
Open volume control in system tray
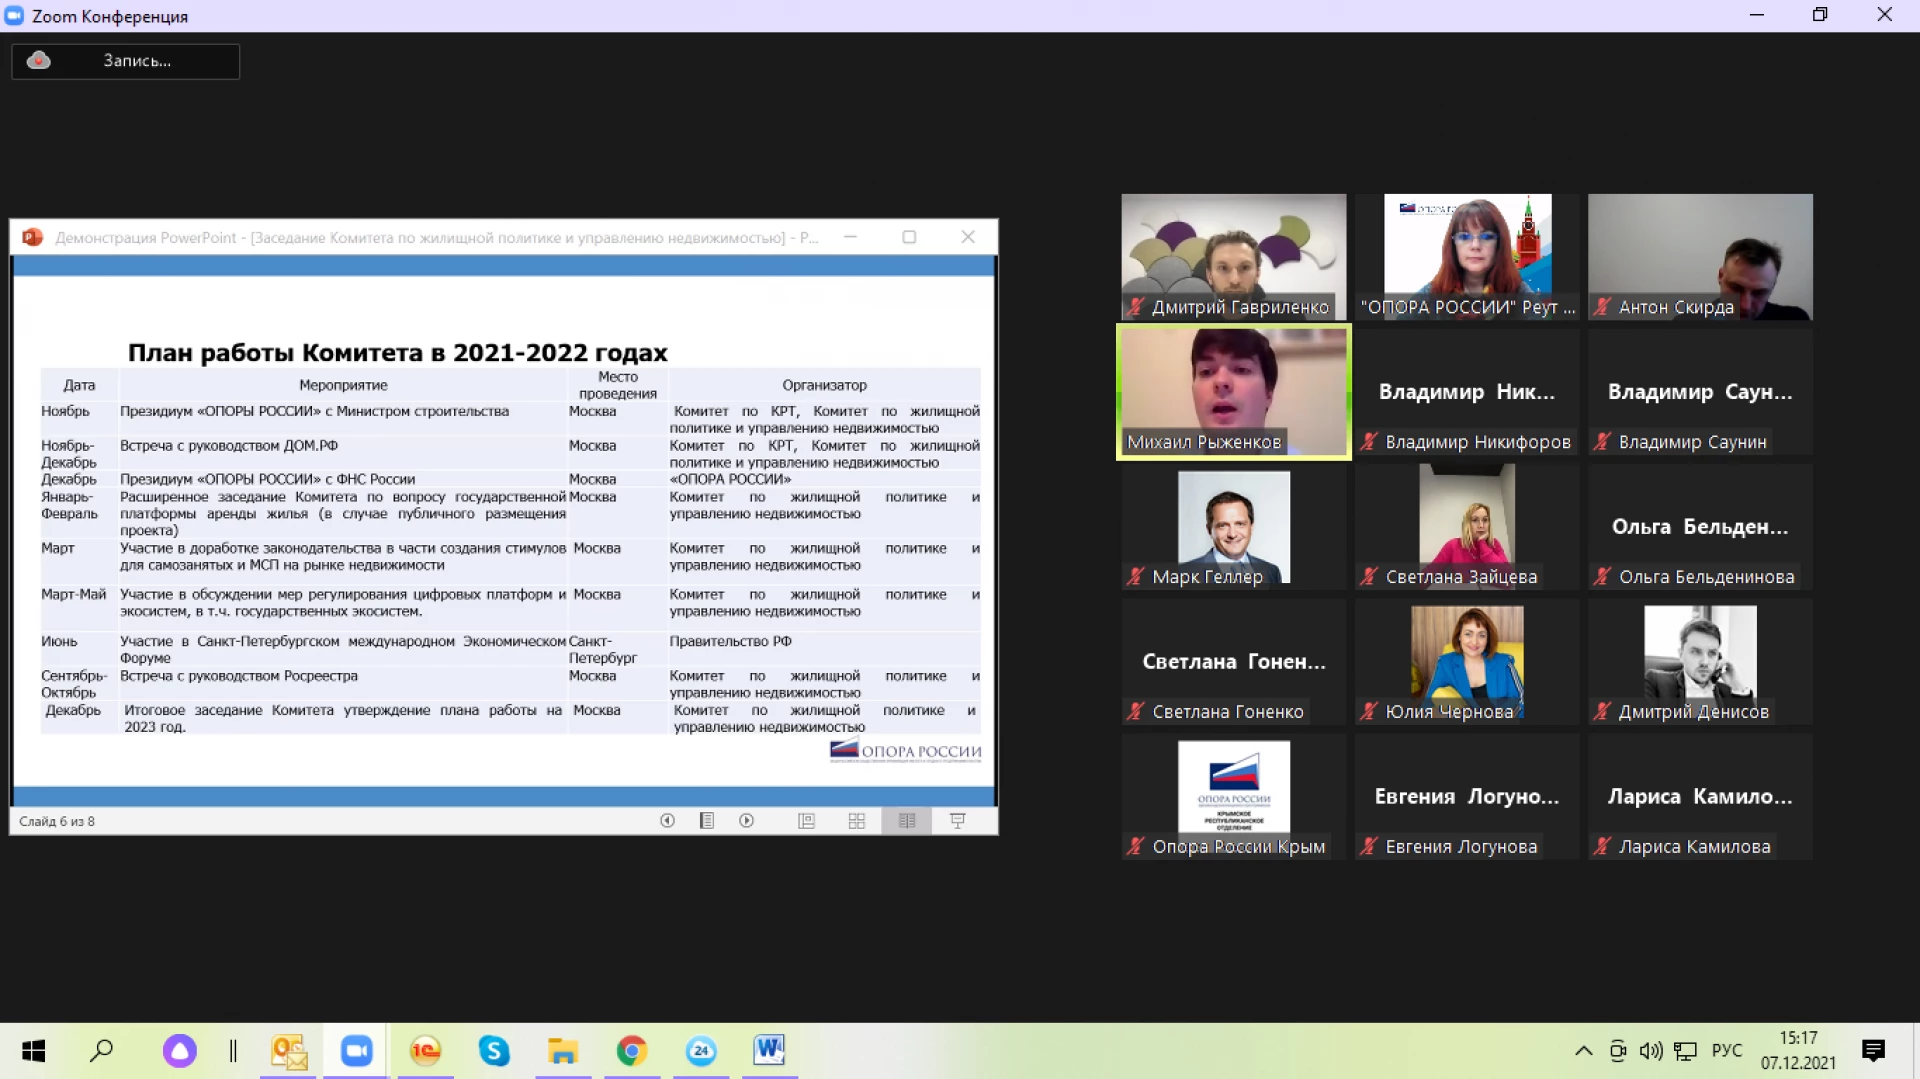point(1651,1051)
